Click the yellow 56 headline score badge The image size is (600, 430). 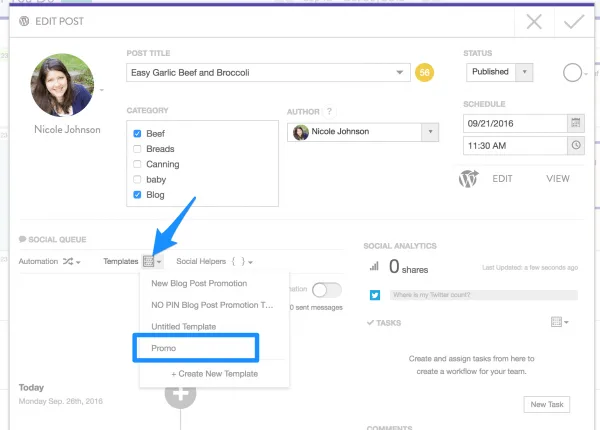424,72
